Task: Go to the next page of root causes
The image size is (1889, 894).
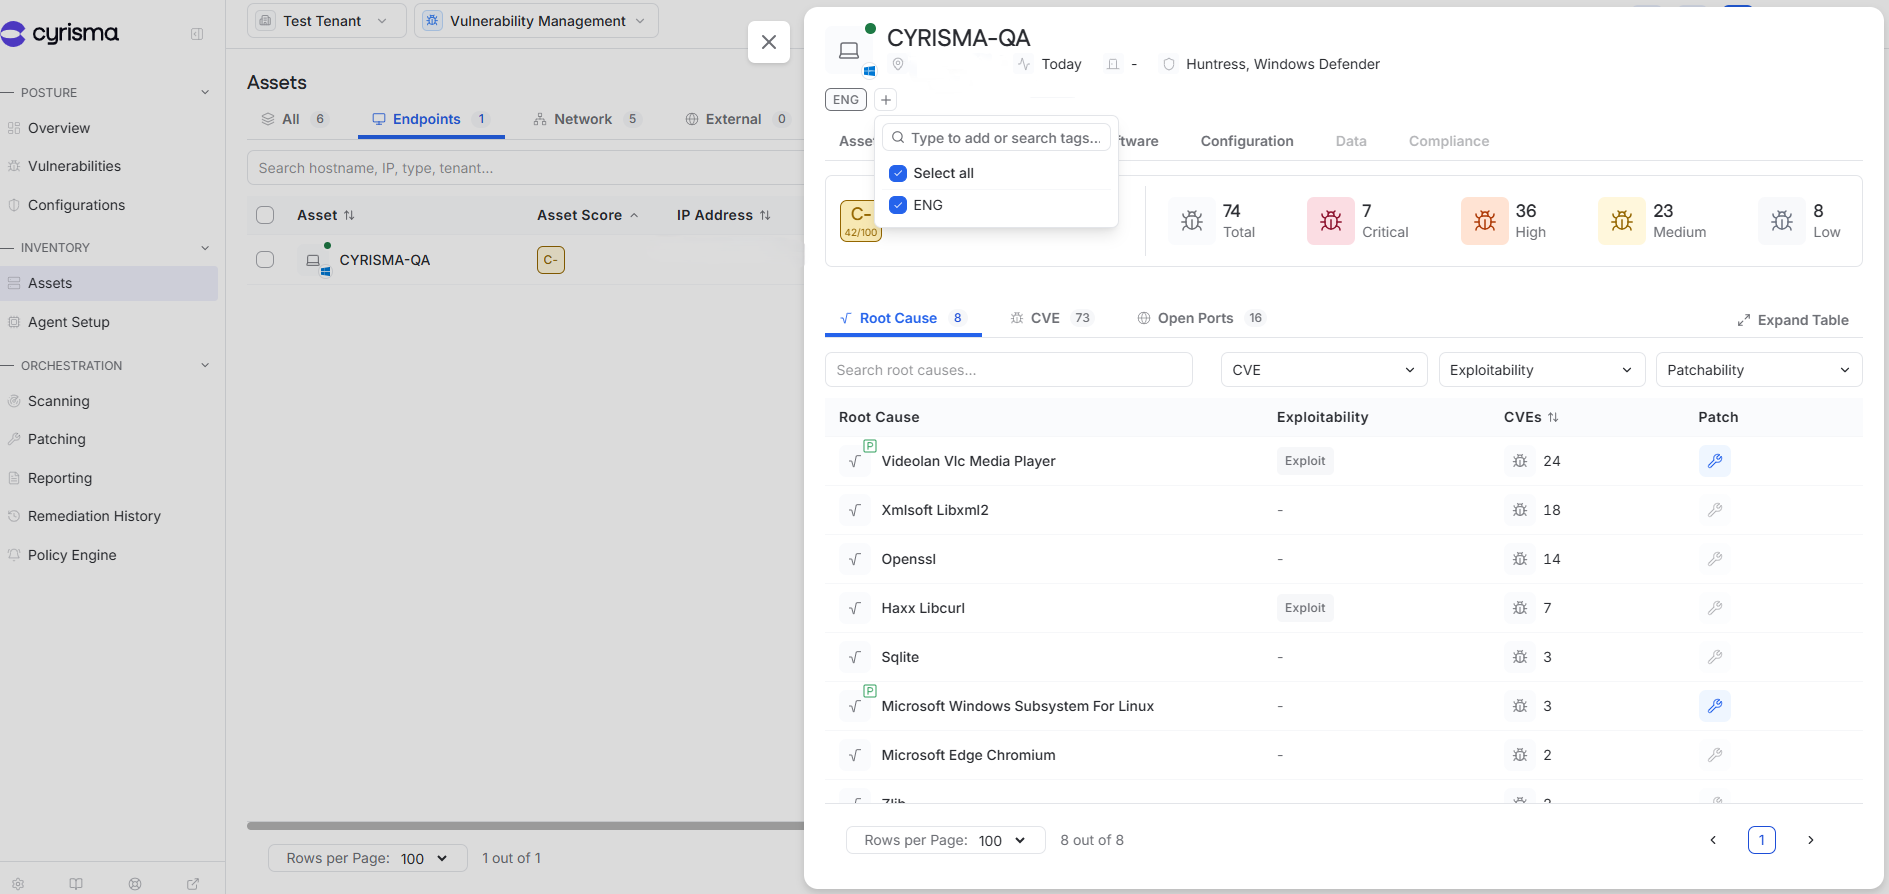Action: pos(1811,840)
